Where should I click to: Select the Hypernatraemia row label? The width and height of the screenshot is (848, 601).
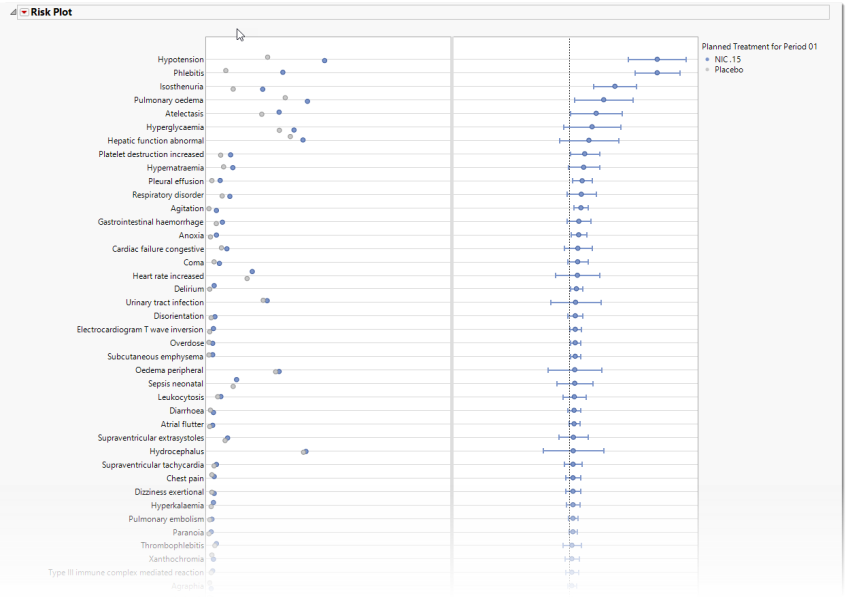(x=175, y=168)
